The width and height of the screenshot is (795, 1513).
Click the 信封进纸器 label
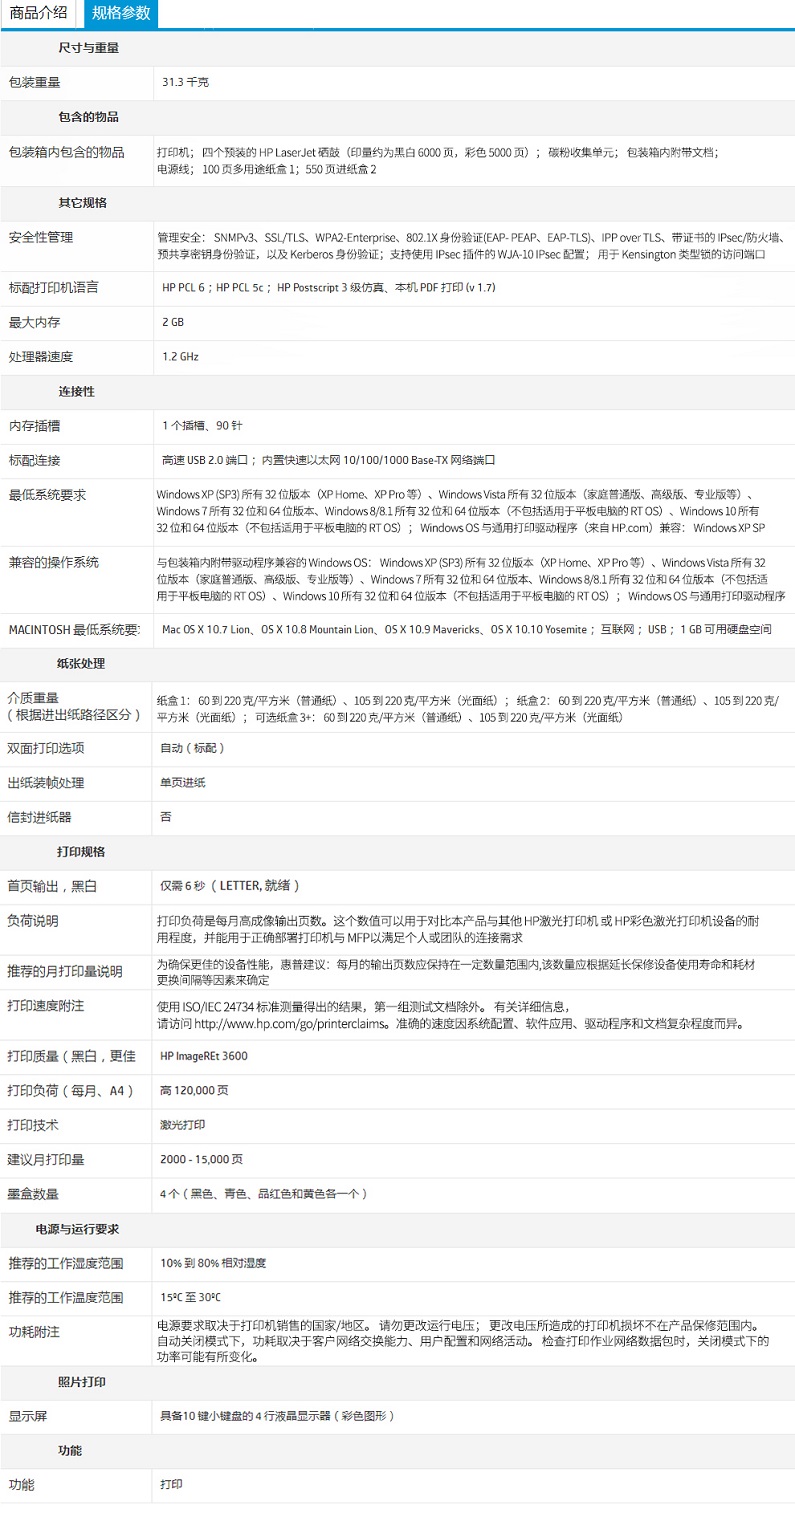click(40, 817)
